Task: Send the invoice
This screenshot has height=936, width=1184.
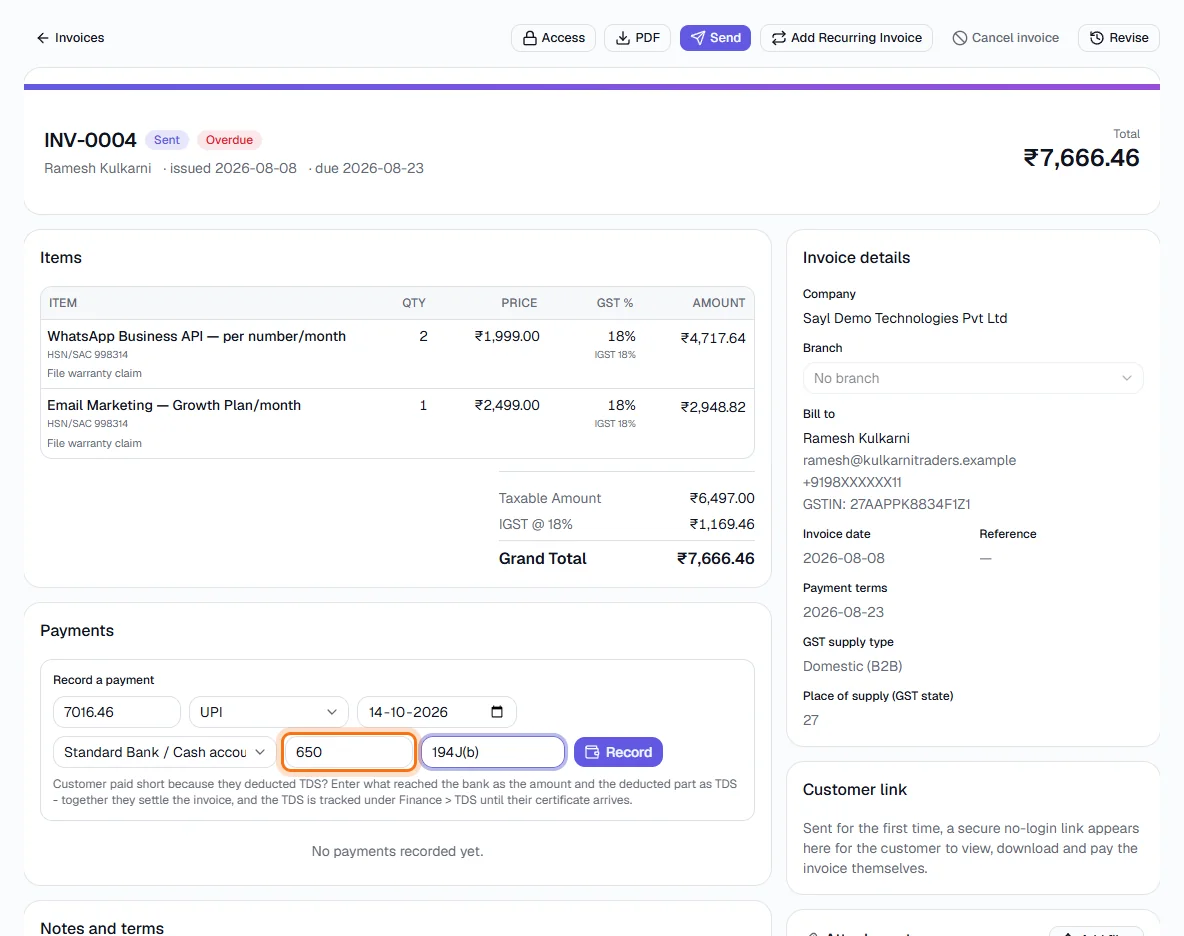Action: tap(715, 38)
